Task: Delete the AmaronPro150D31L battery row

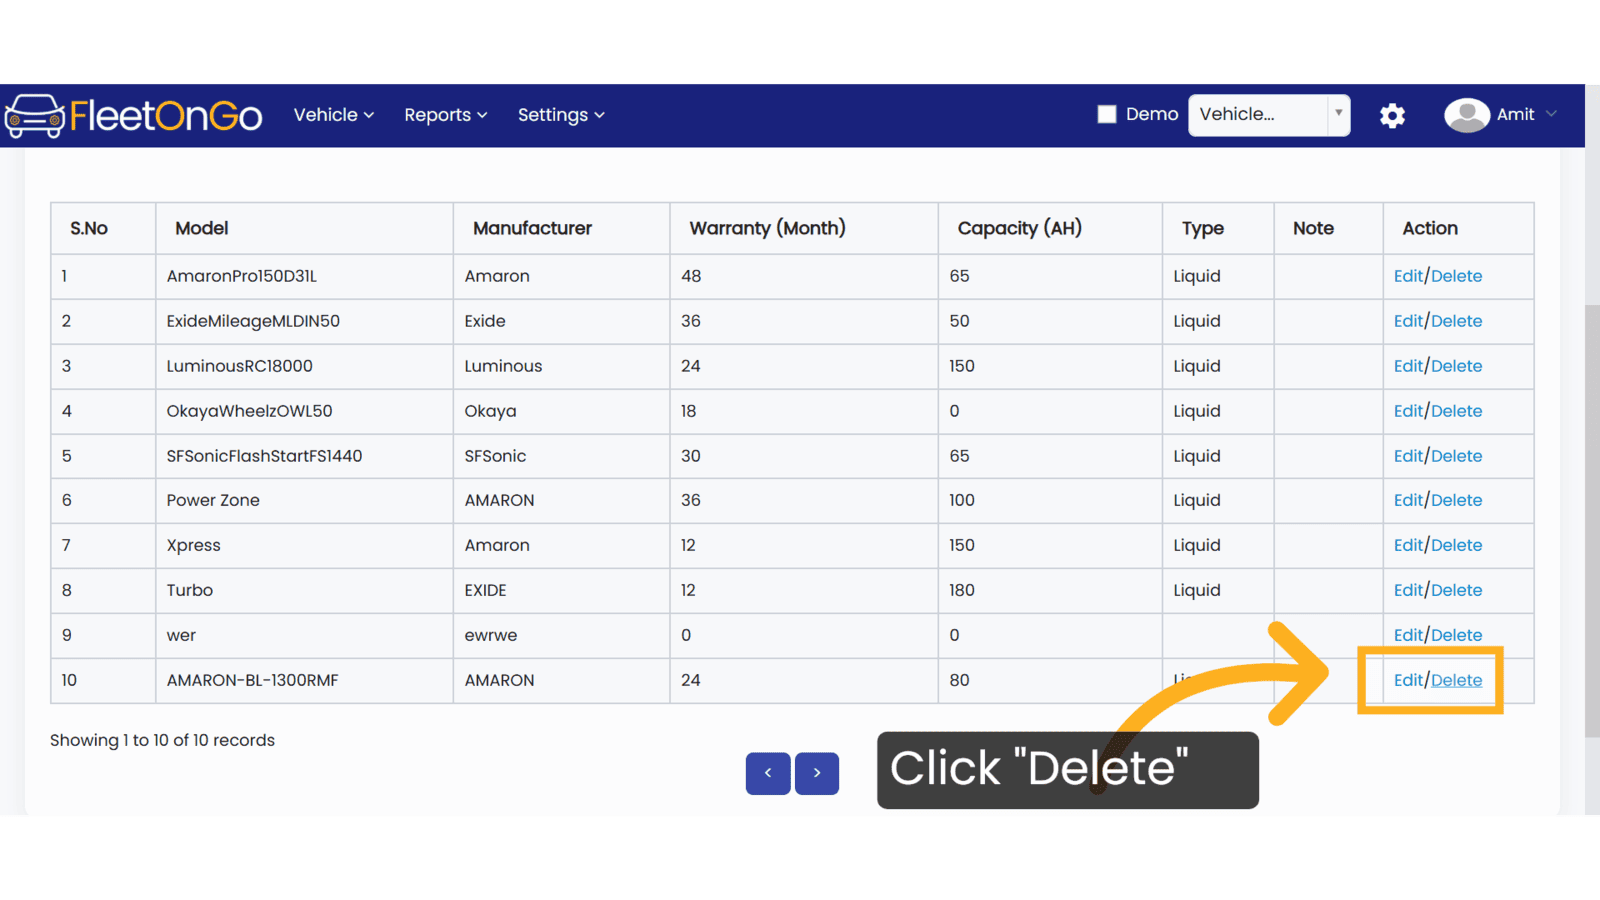Action: 1456,276
